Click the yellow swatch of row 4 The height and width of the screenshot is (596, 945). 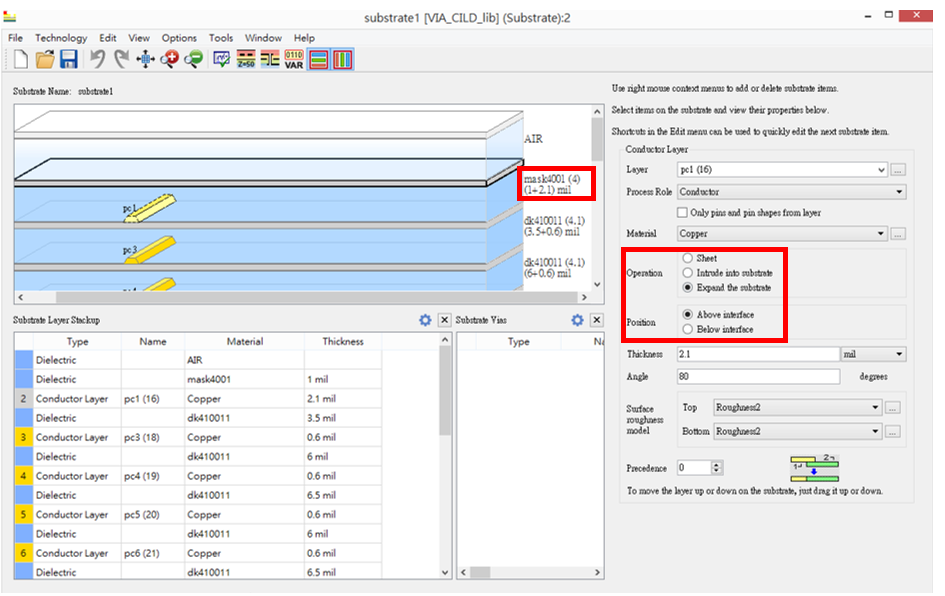(24, 475)
